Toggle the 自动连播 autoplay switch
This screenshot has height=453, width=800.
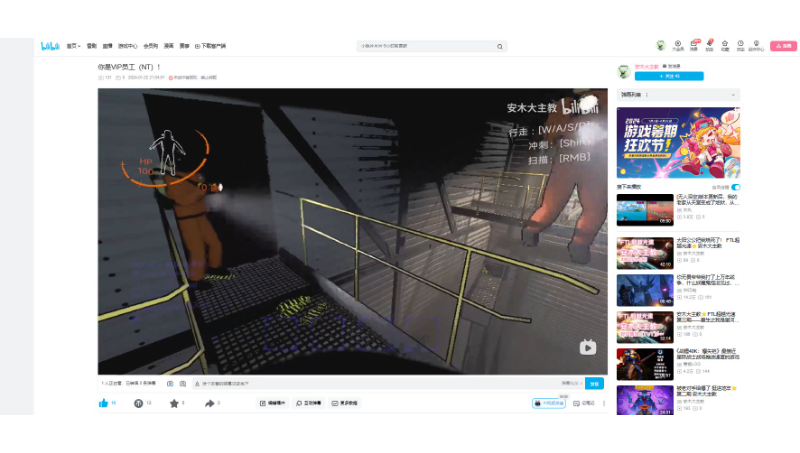pos(736,187)
